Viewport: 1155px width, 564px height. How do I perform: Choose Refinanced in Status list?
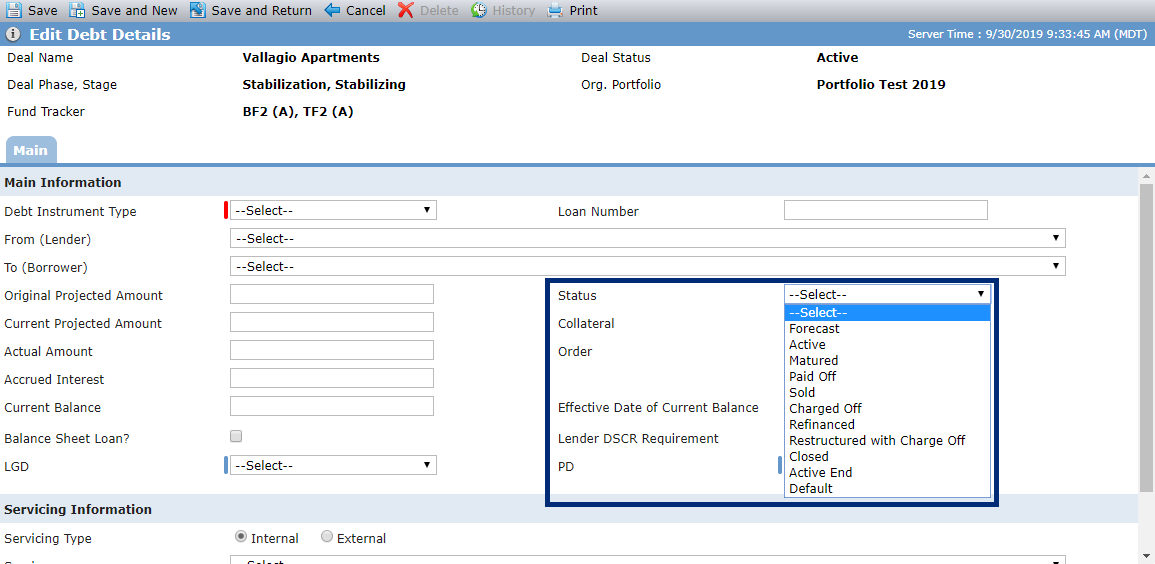pos(888,425)
